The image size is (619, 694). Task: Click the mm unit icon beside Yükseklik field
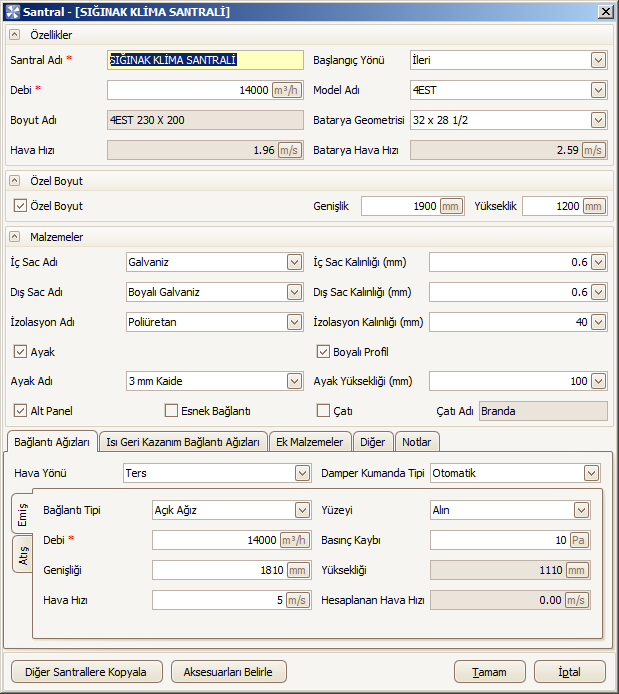(593, 206)
